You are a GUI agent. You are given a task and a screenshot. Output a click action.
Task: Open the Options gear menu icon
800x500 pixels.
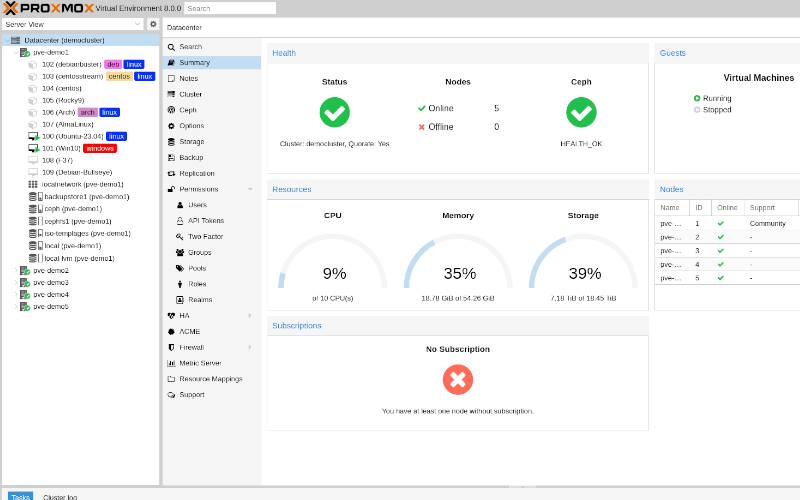click(x=171, y=126)
